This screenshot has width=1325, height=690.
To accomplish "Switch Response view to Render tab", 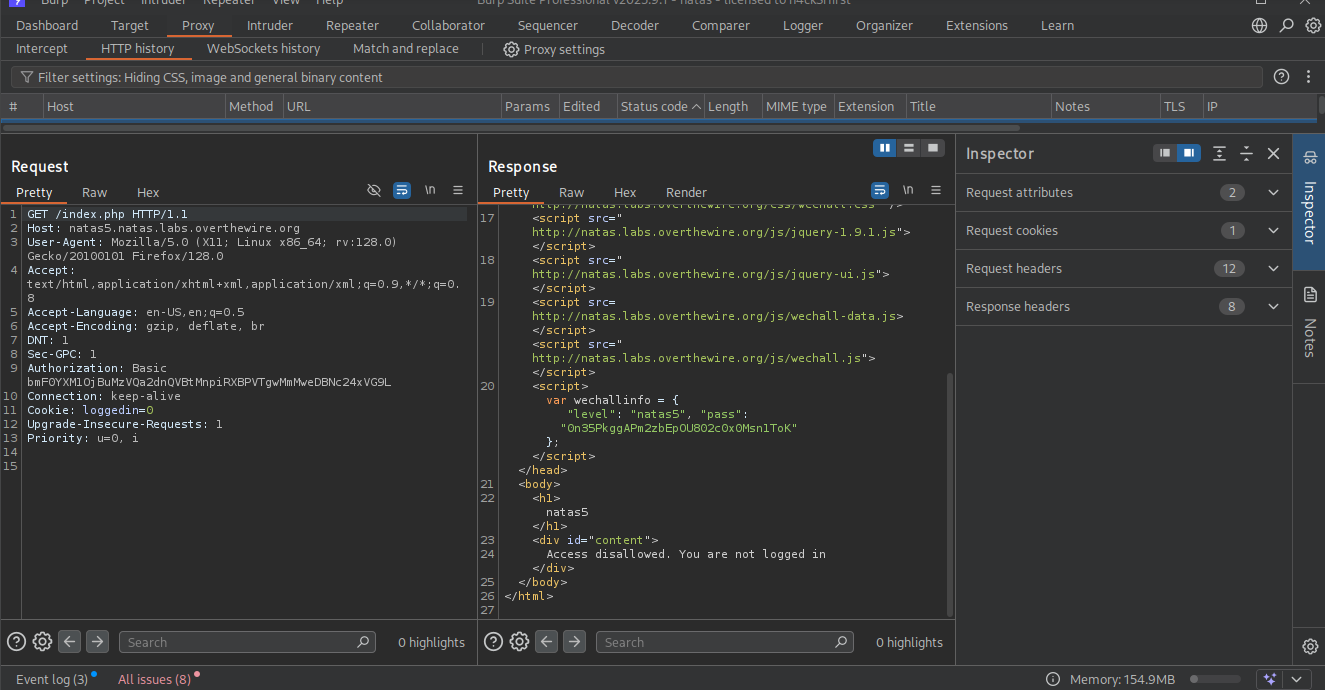I will pos(686,192).
